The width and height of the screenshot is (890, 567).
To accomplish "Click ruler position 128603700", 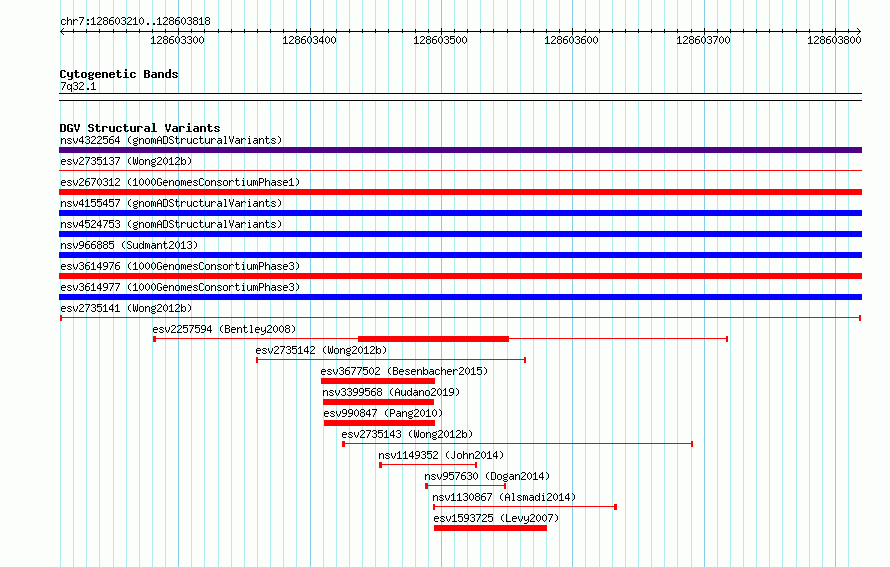I will tap(703, 40).
